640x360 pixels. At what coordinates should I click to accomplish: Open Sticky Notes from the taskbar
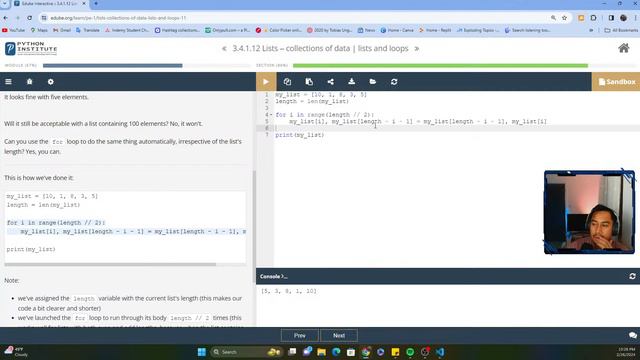click(395, 352)
